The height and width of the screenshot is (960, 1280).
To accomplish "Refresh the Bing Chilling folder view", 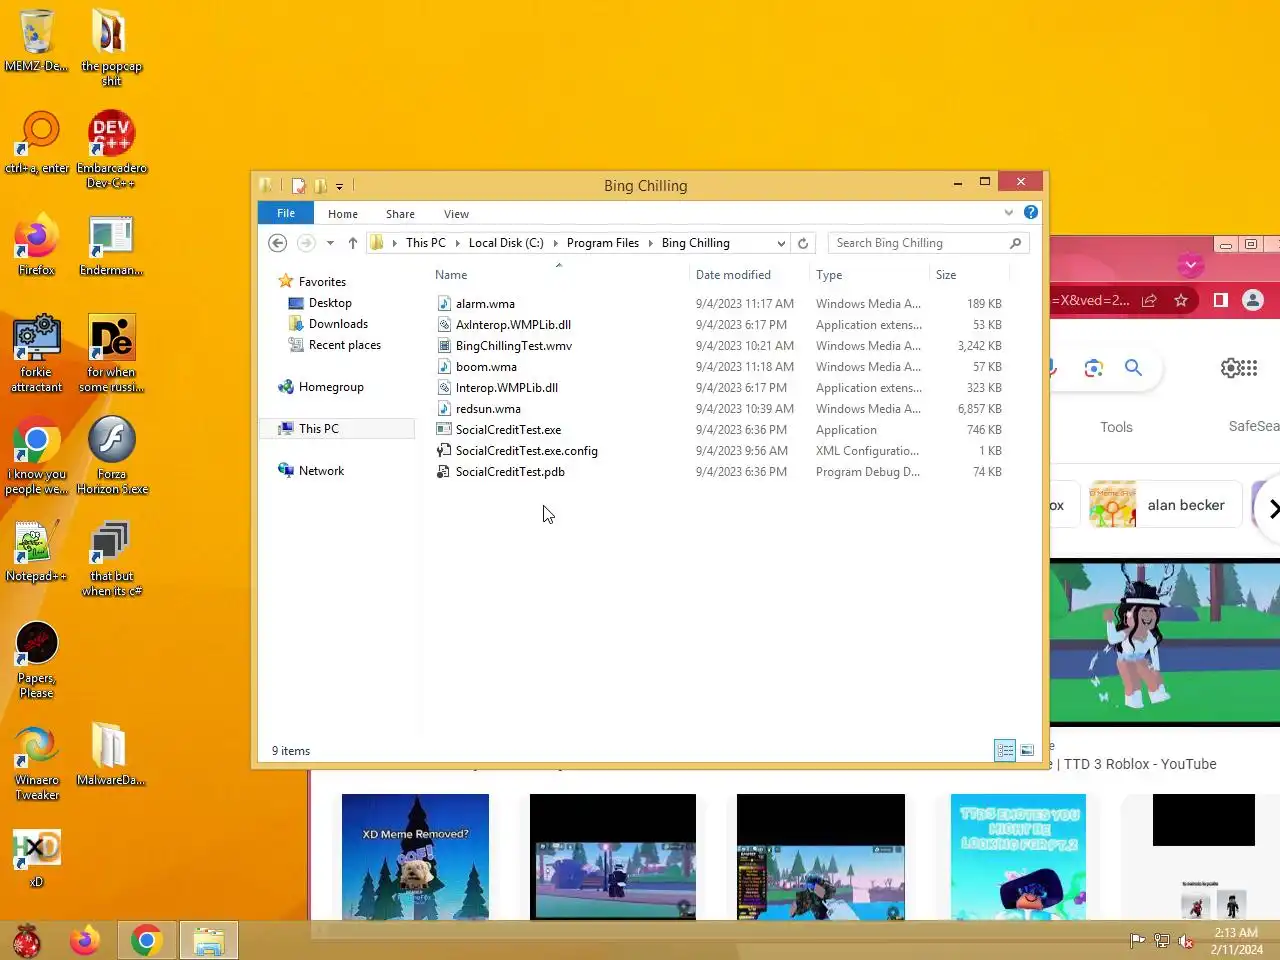I will click(803, 243).
